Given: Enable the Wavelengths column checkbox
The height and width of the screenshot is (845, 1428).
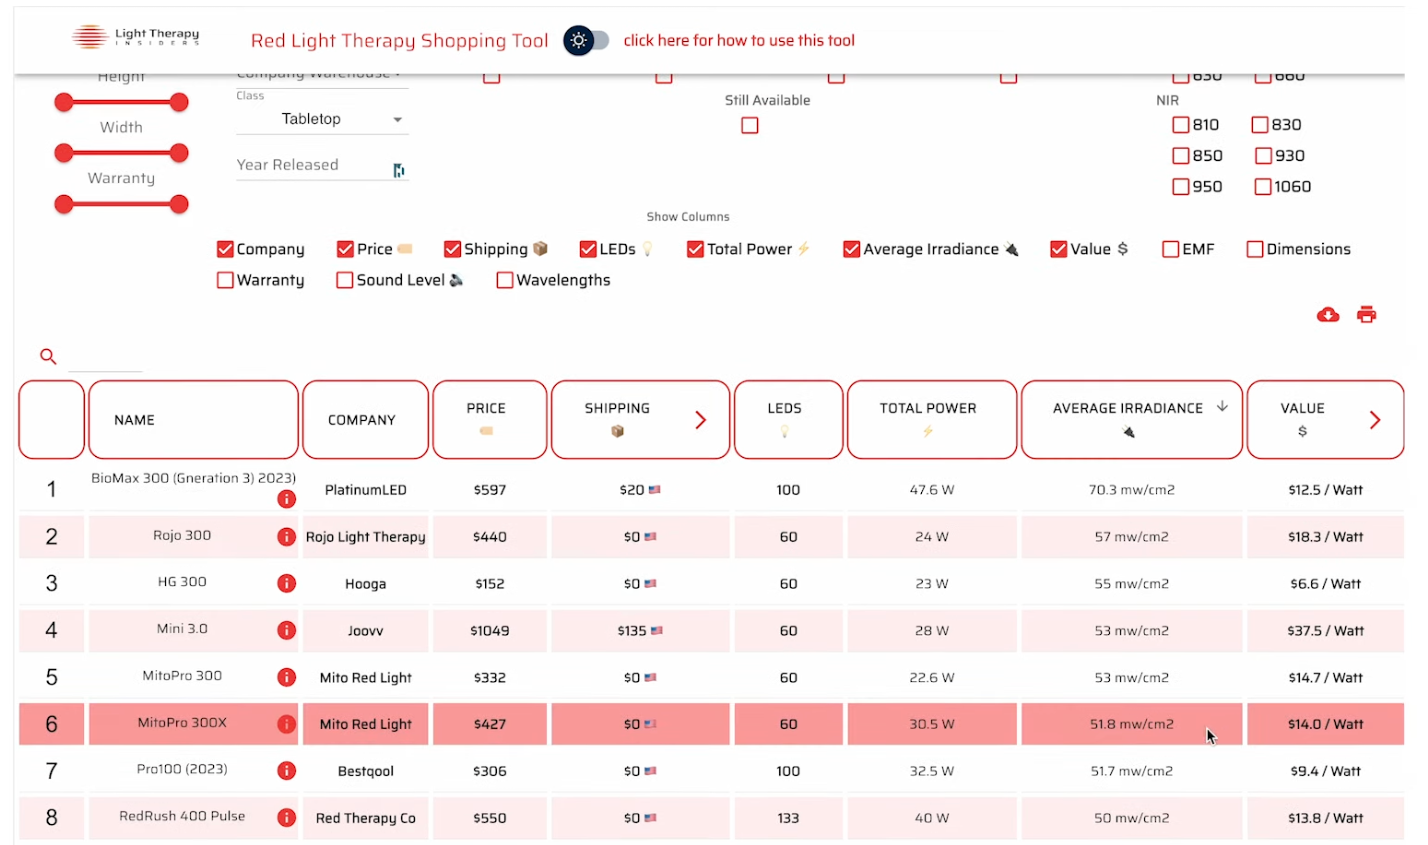Looking at the screenshot, I should (x=505, y=280).
